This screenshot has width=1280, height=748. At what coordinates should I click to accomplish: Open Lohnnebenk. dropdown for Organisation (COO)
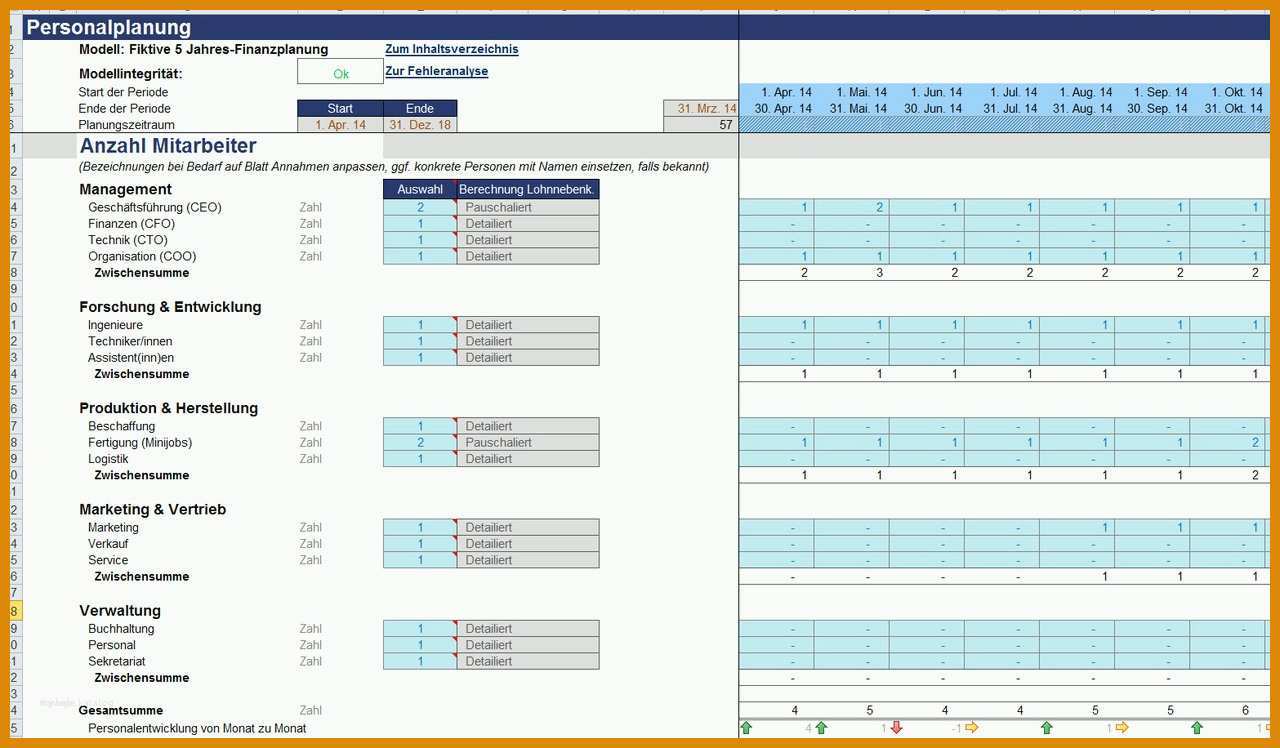click(x=528, y=256)
